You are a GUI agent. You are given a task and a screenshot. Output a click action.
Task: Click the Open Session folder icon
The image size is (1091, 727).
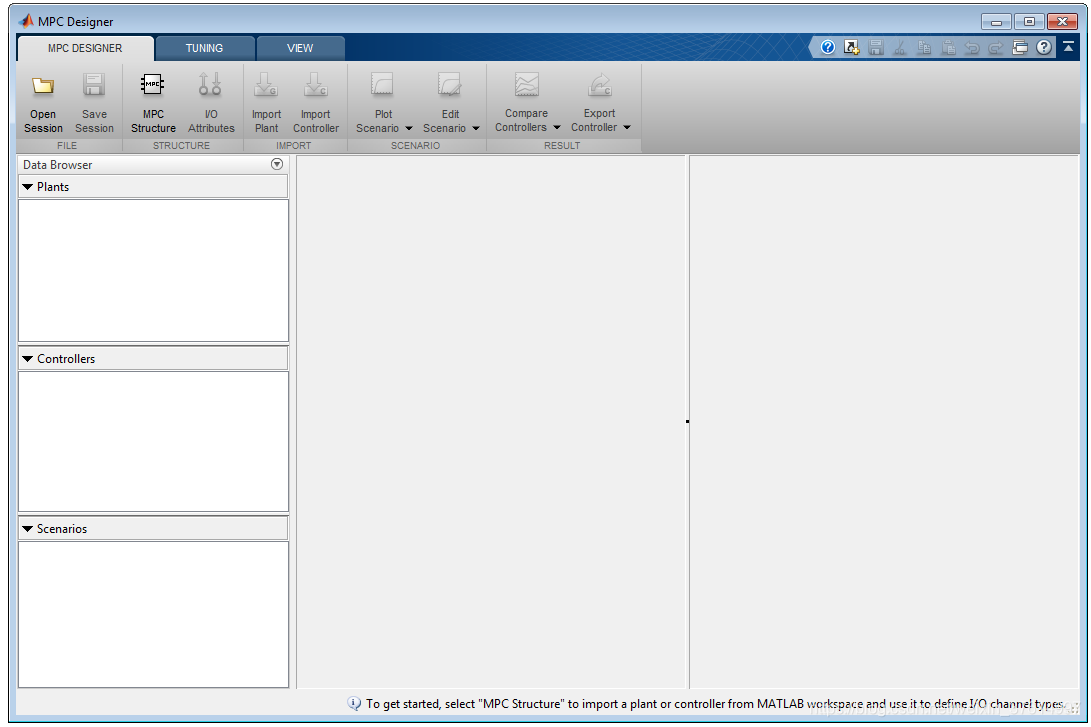pyautogui.click(x=43, y=86)
